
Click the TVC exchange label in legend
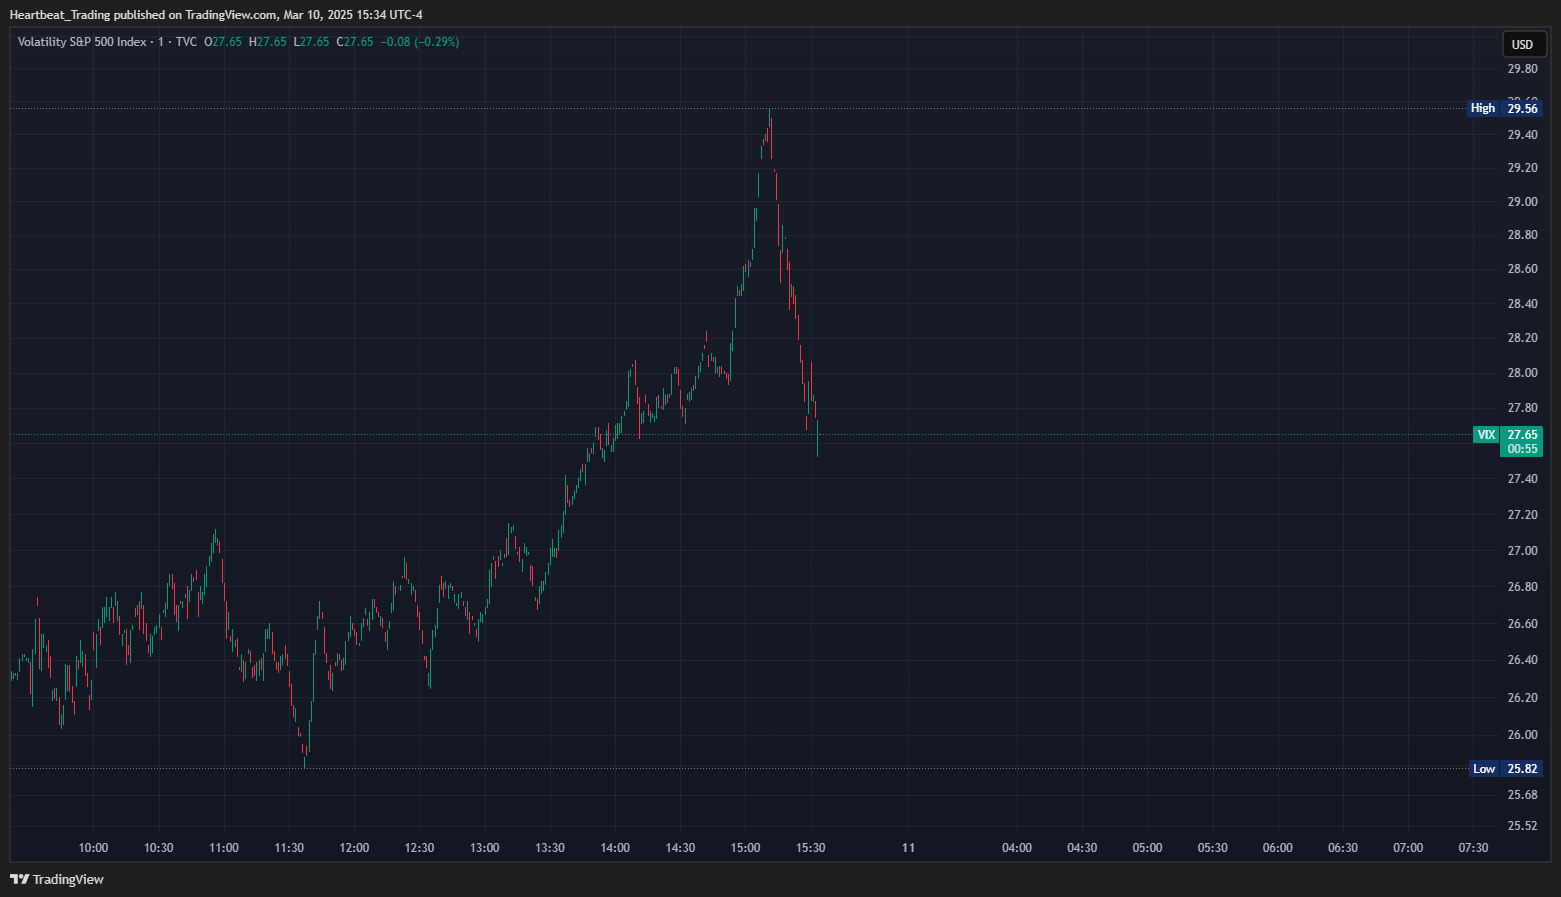click(x=186, y=42)
